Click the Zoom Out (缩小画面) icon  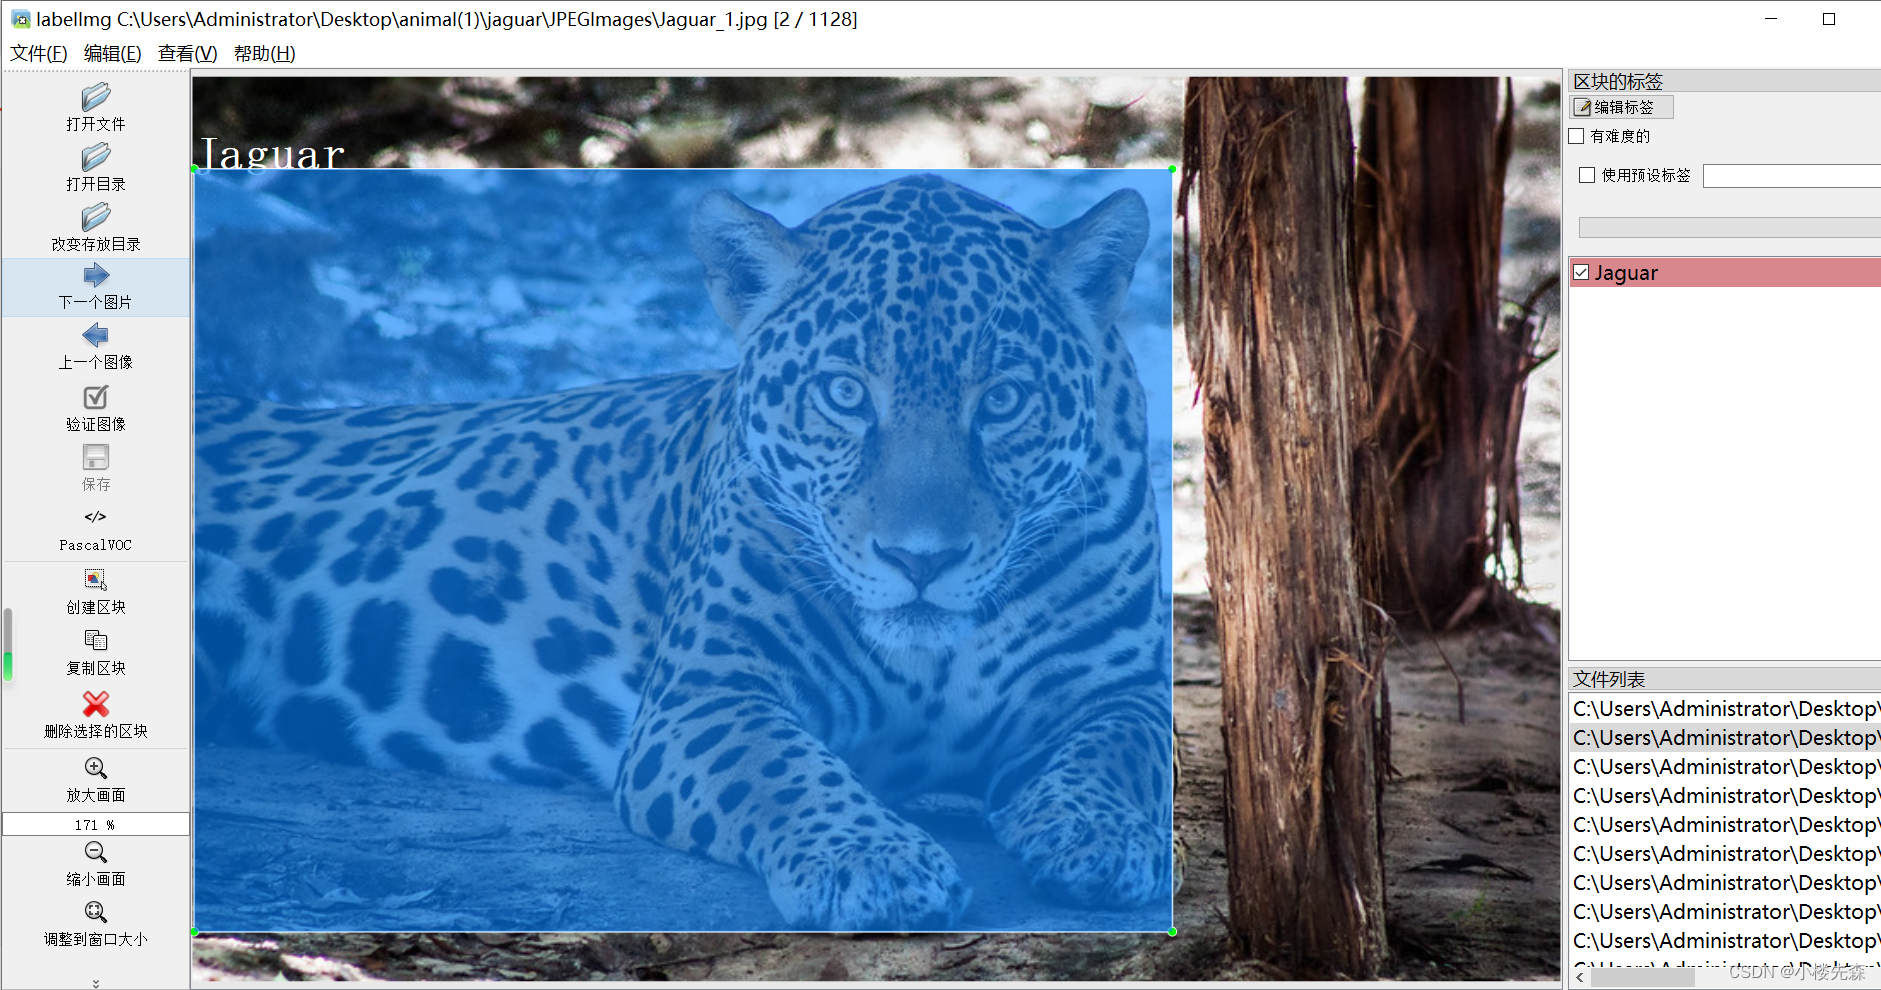coord(96,852)
